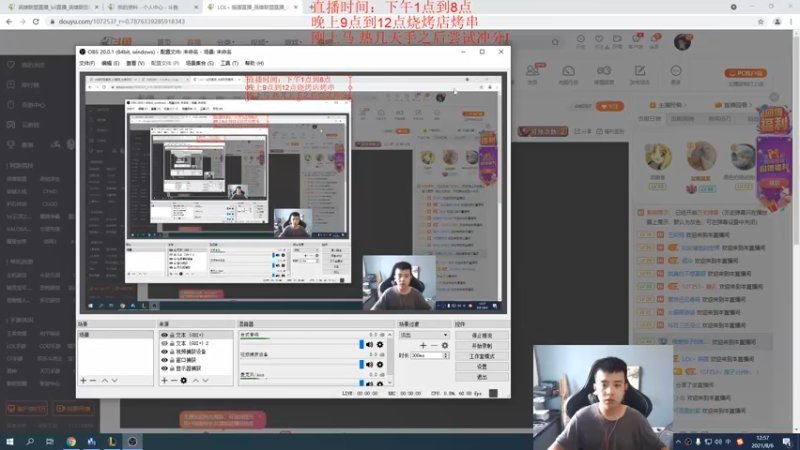Open Douyu history clock icon
Screen dimensions: 800x450
(x=581, y=41)
